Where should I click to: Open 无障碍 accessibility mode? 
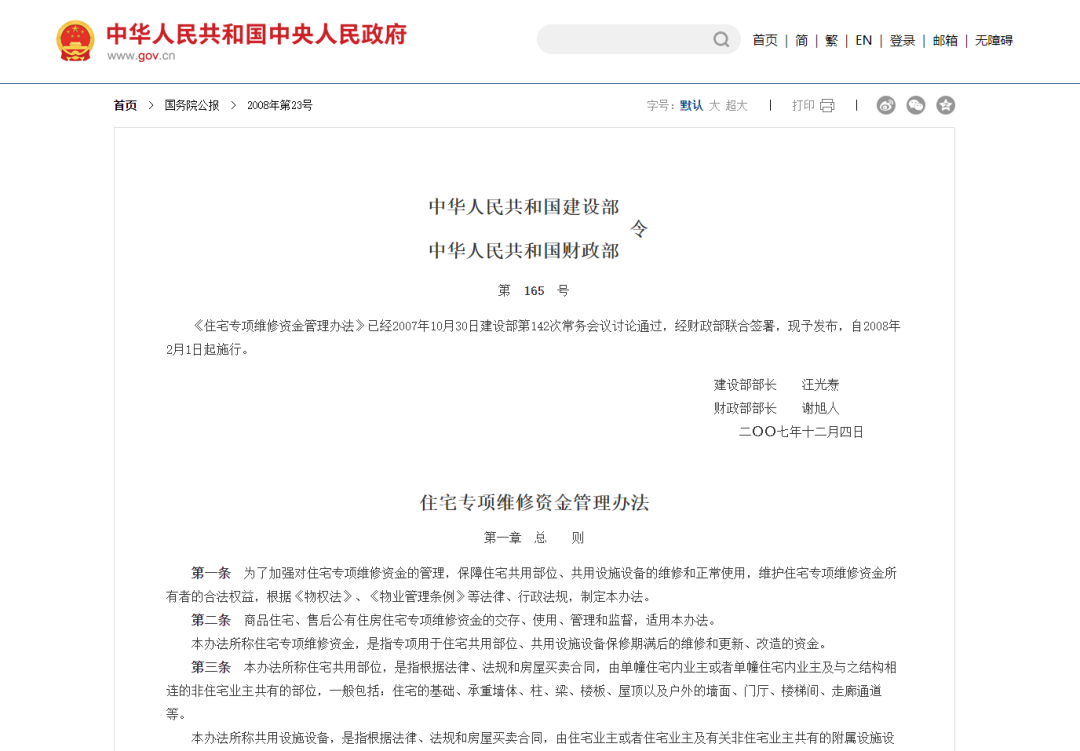(x=994, y=41)
